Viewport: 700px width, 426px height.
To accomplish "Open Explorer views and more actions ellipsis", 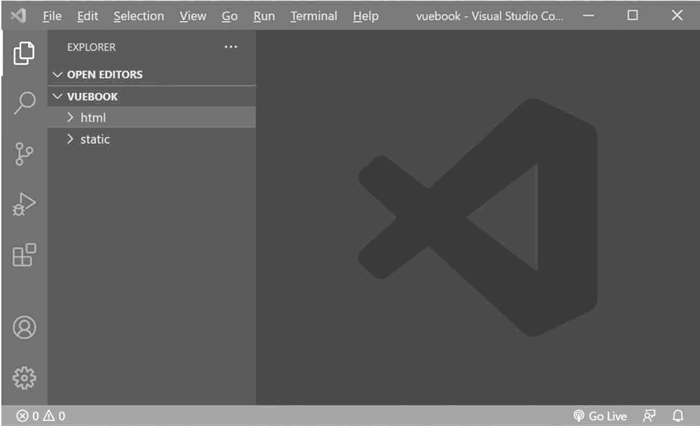I will click(231, 47).
